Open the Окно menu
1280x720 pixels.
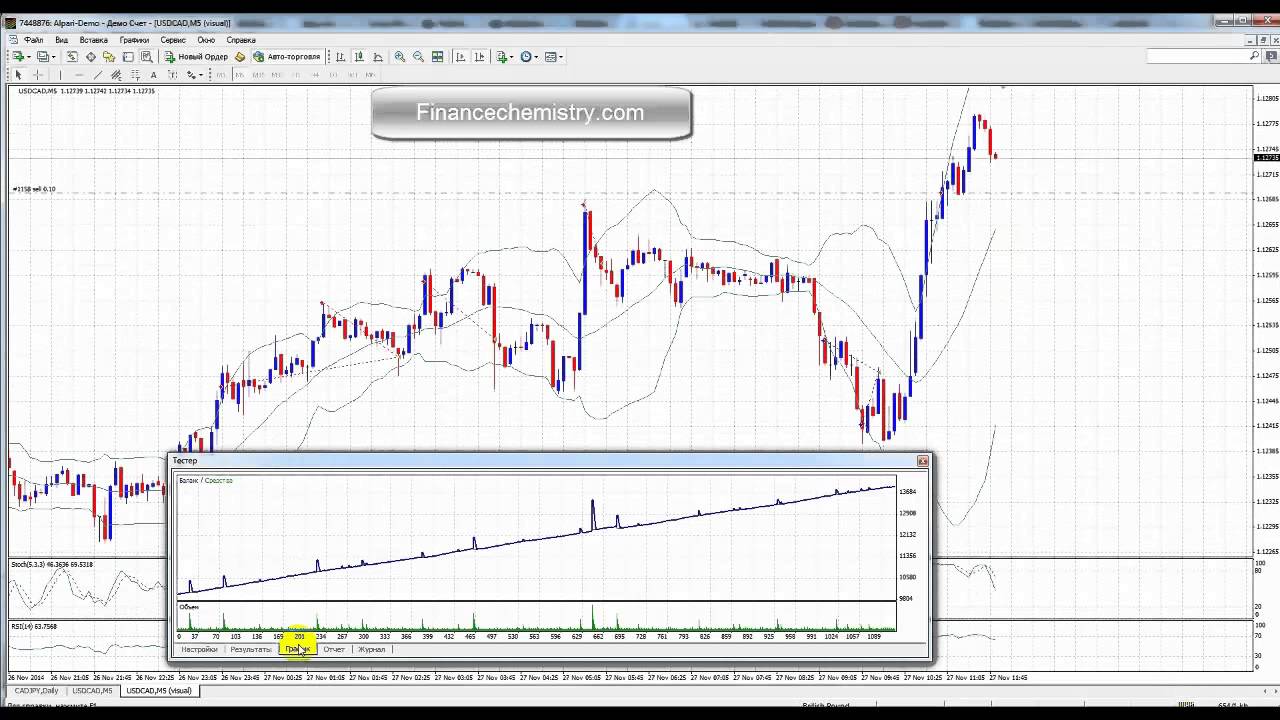[206, 40]
